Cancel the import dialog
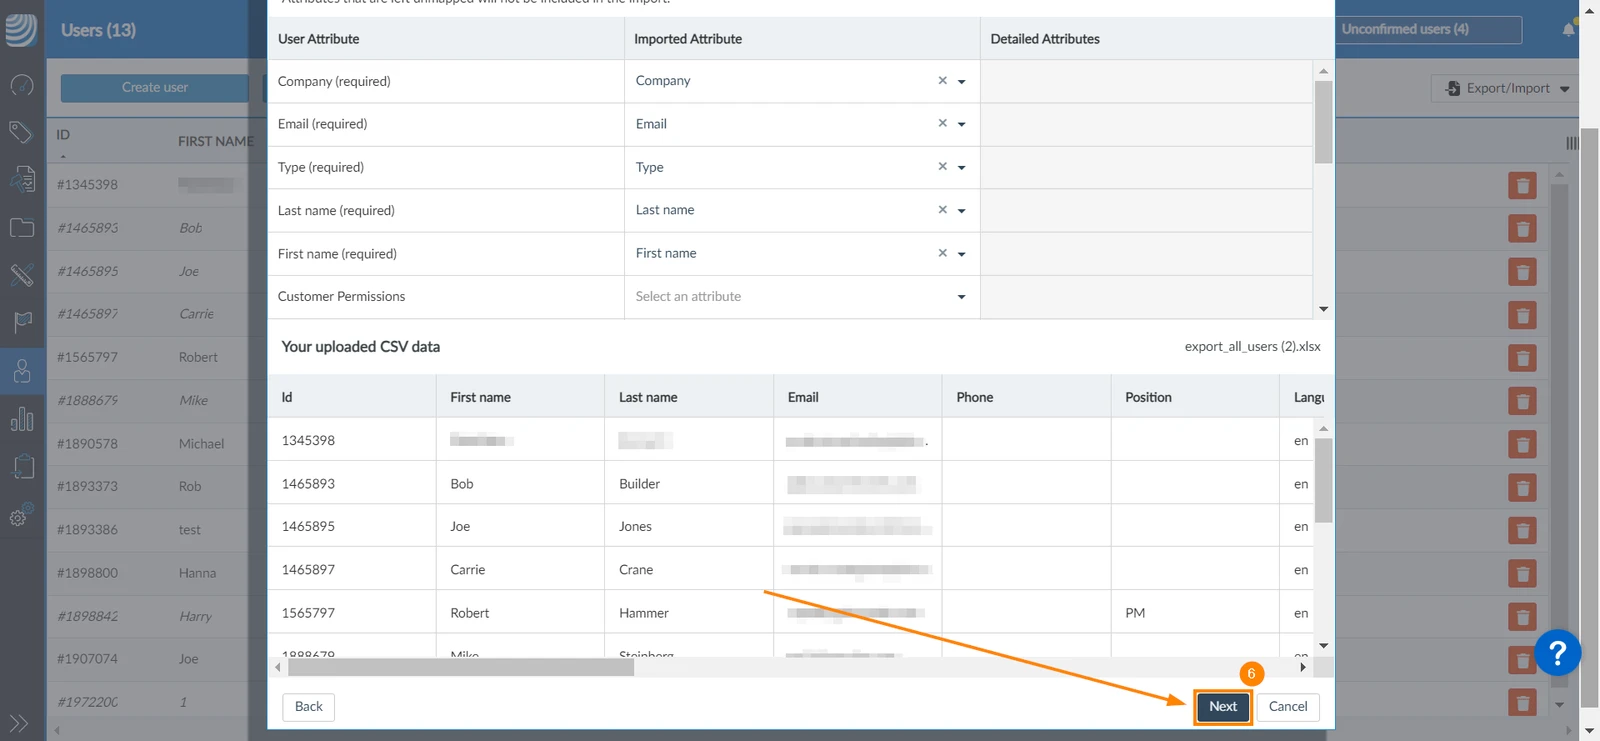This screenshot has width=1600, height=741. (x=1288, y=706)
